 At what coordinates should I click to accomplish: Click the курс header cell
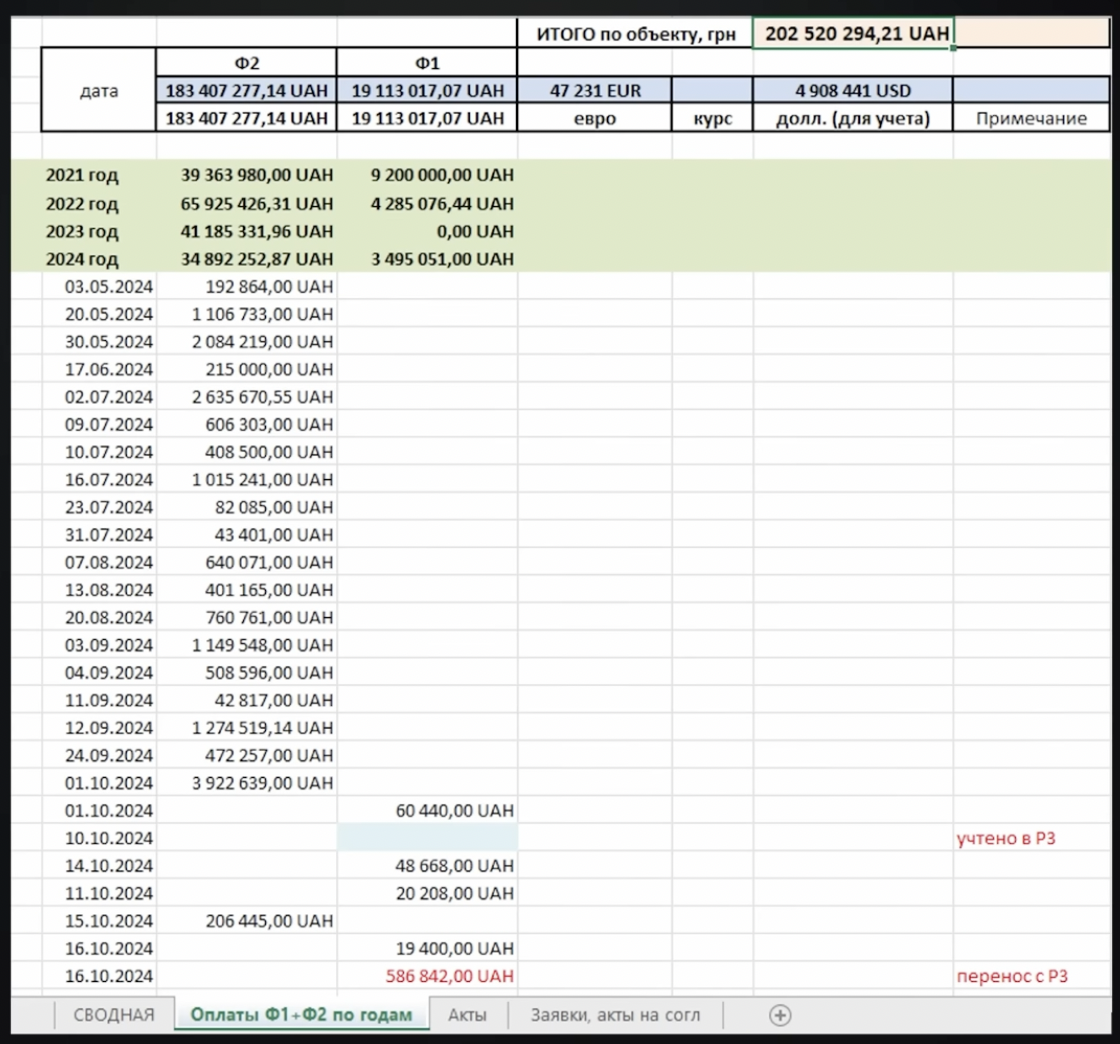pyautogui.click(x=712, y=118)
